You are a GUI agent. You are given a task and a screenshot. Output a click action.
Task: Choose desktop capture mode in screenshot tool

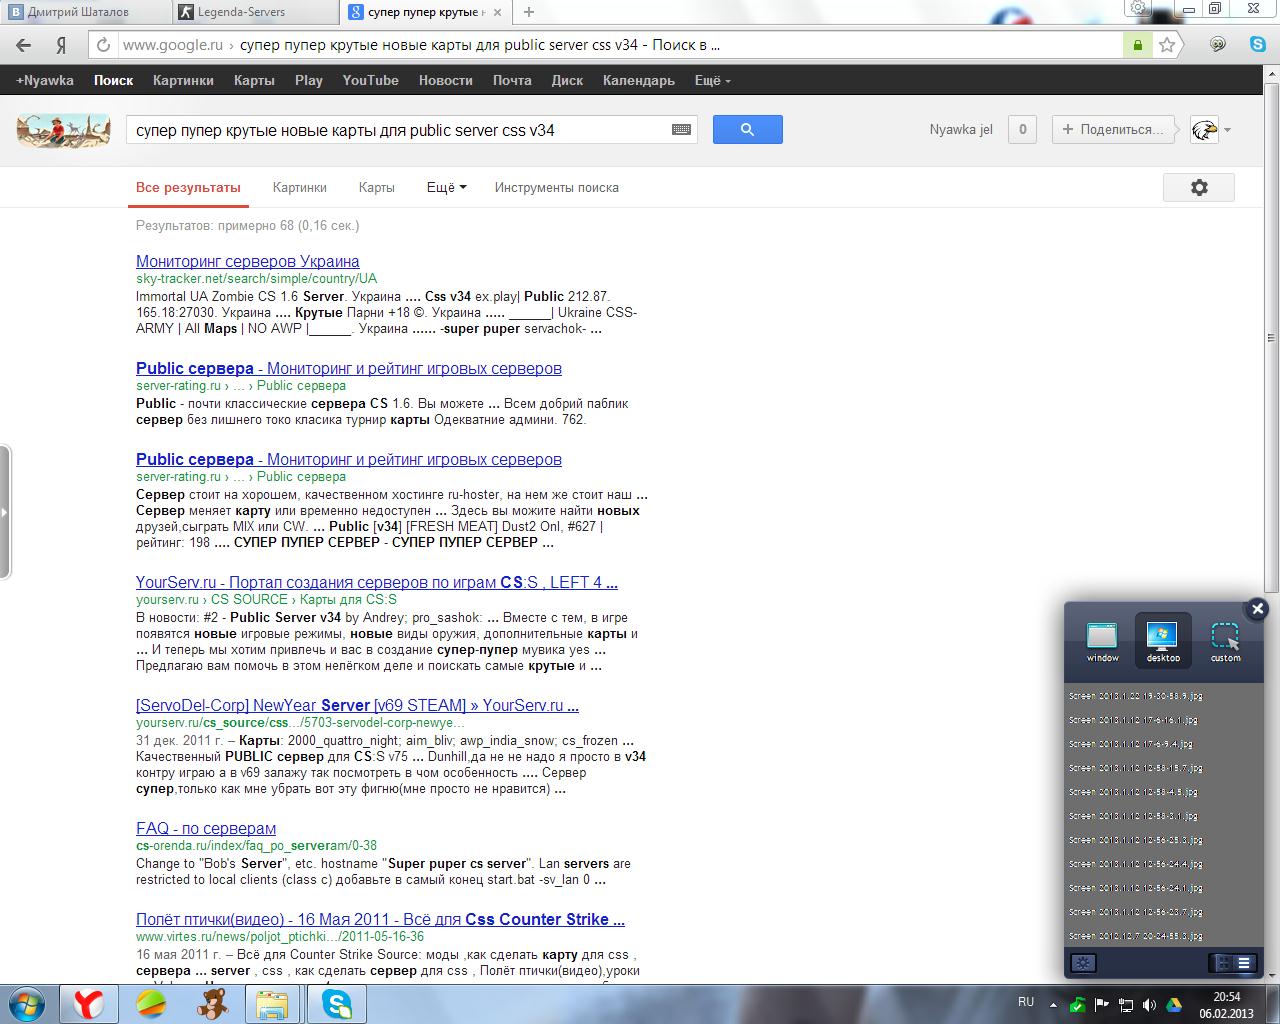click(1163, 640)
